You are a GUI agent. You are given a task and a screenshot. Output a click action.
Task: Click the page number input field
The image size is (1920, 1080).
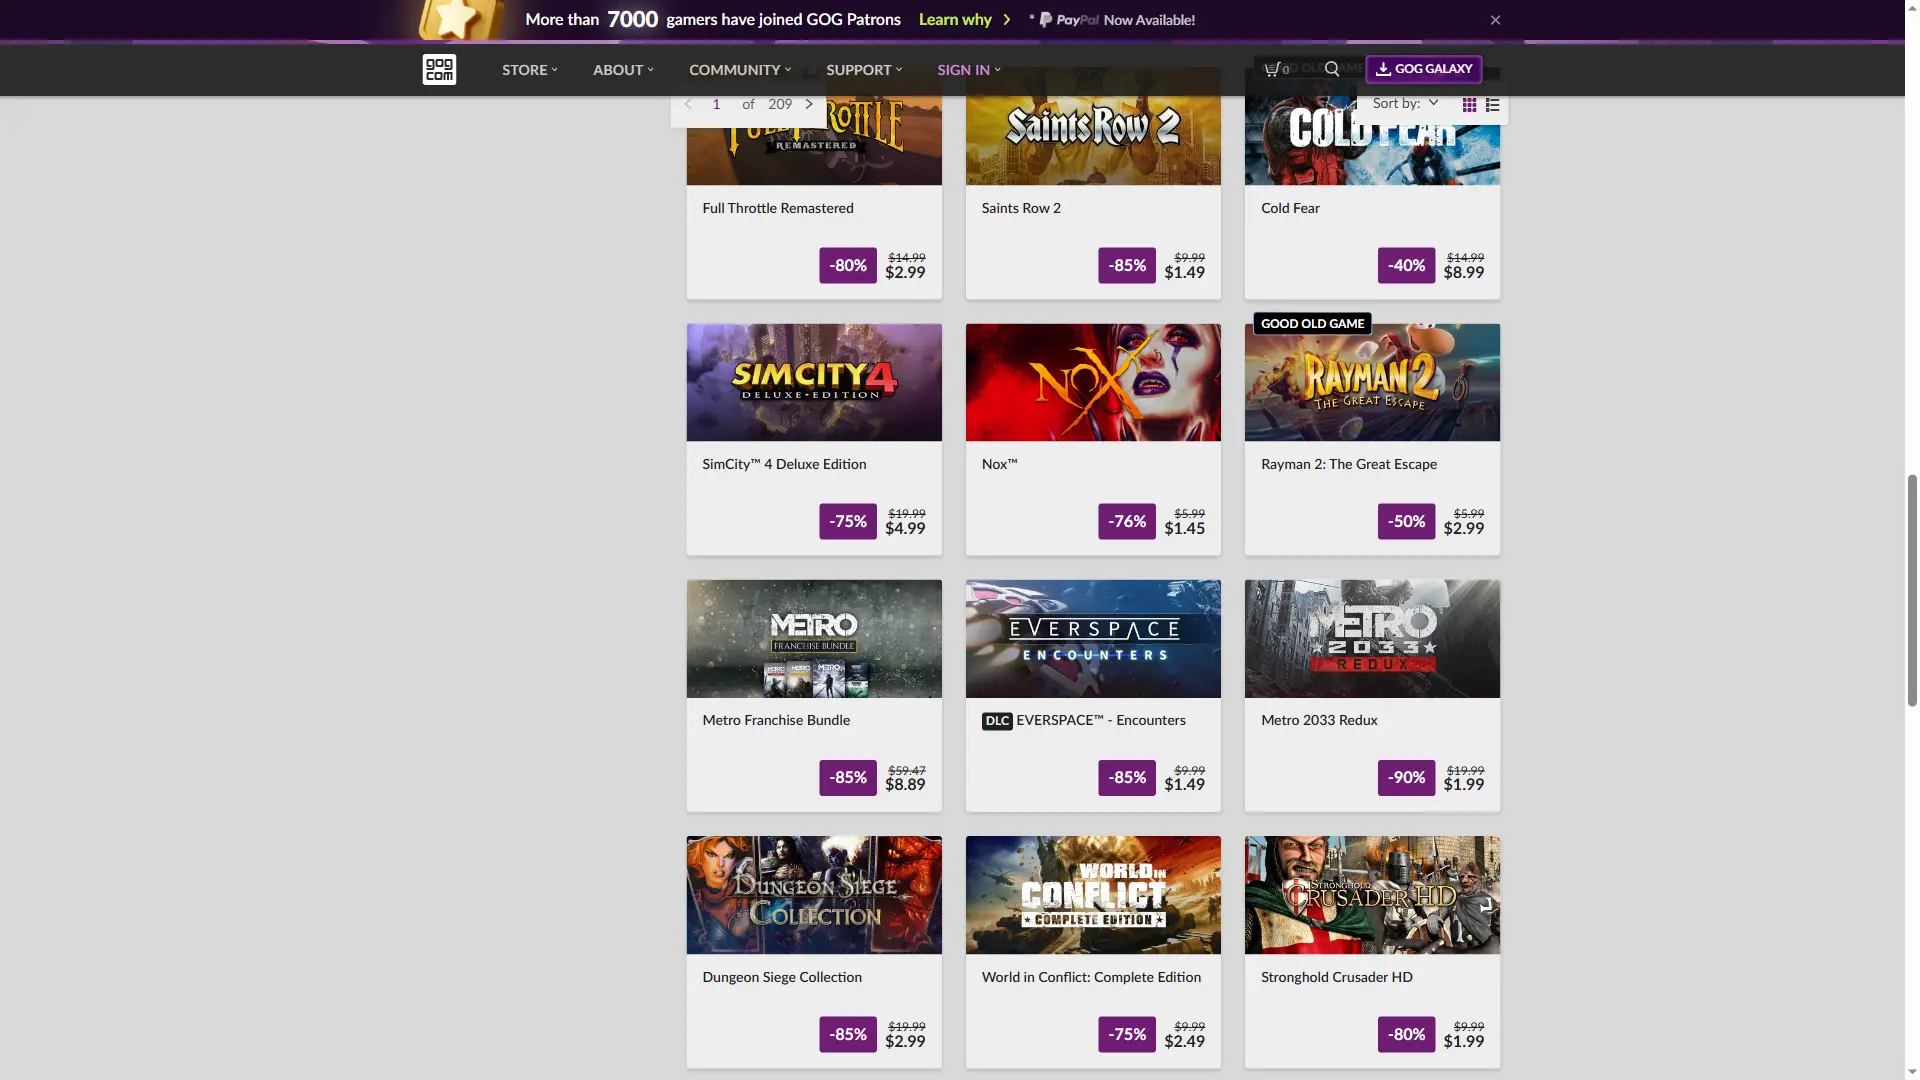point(717,104)
